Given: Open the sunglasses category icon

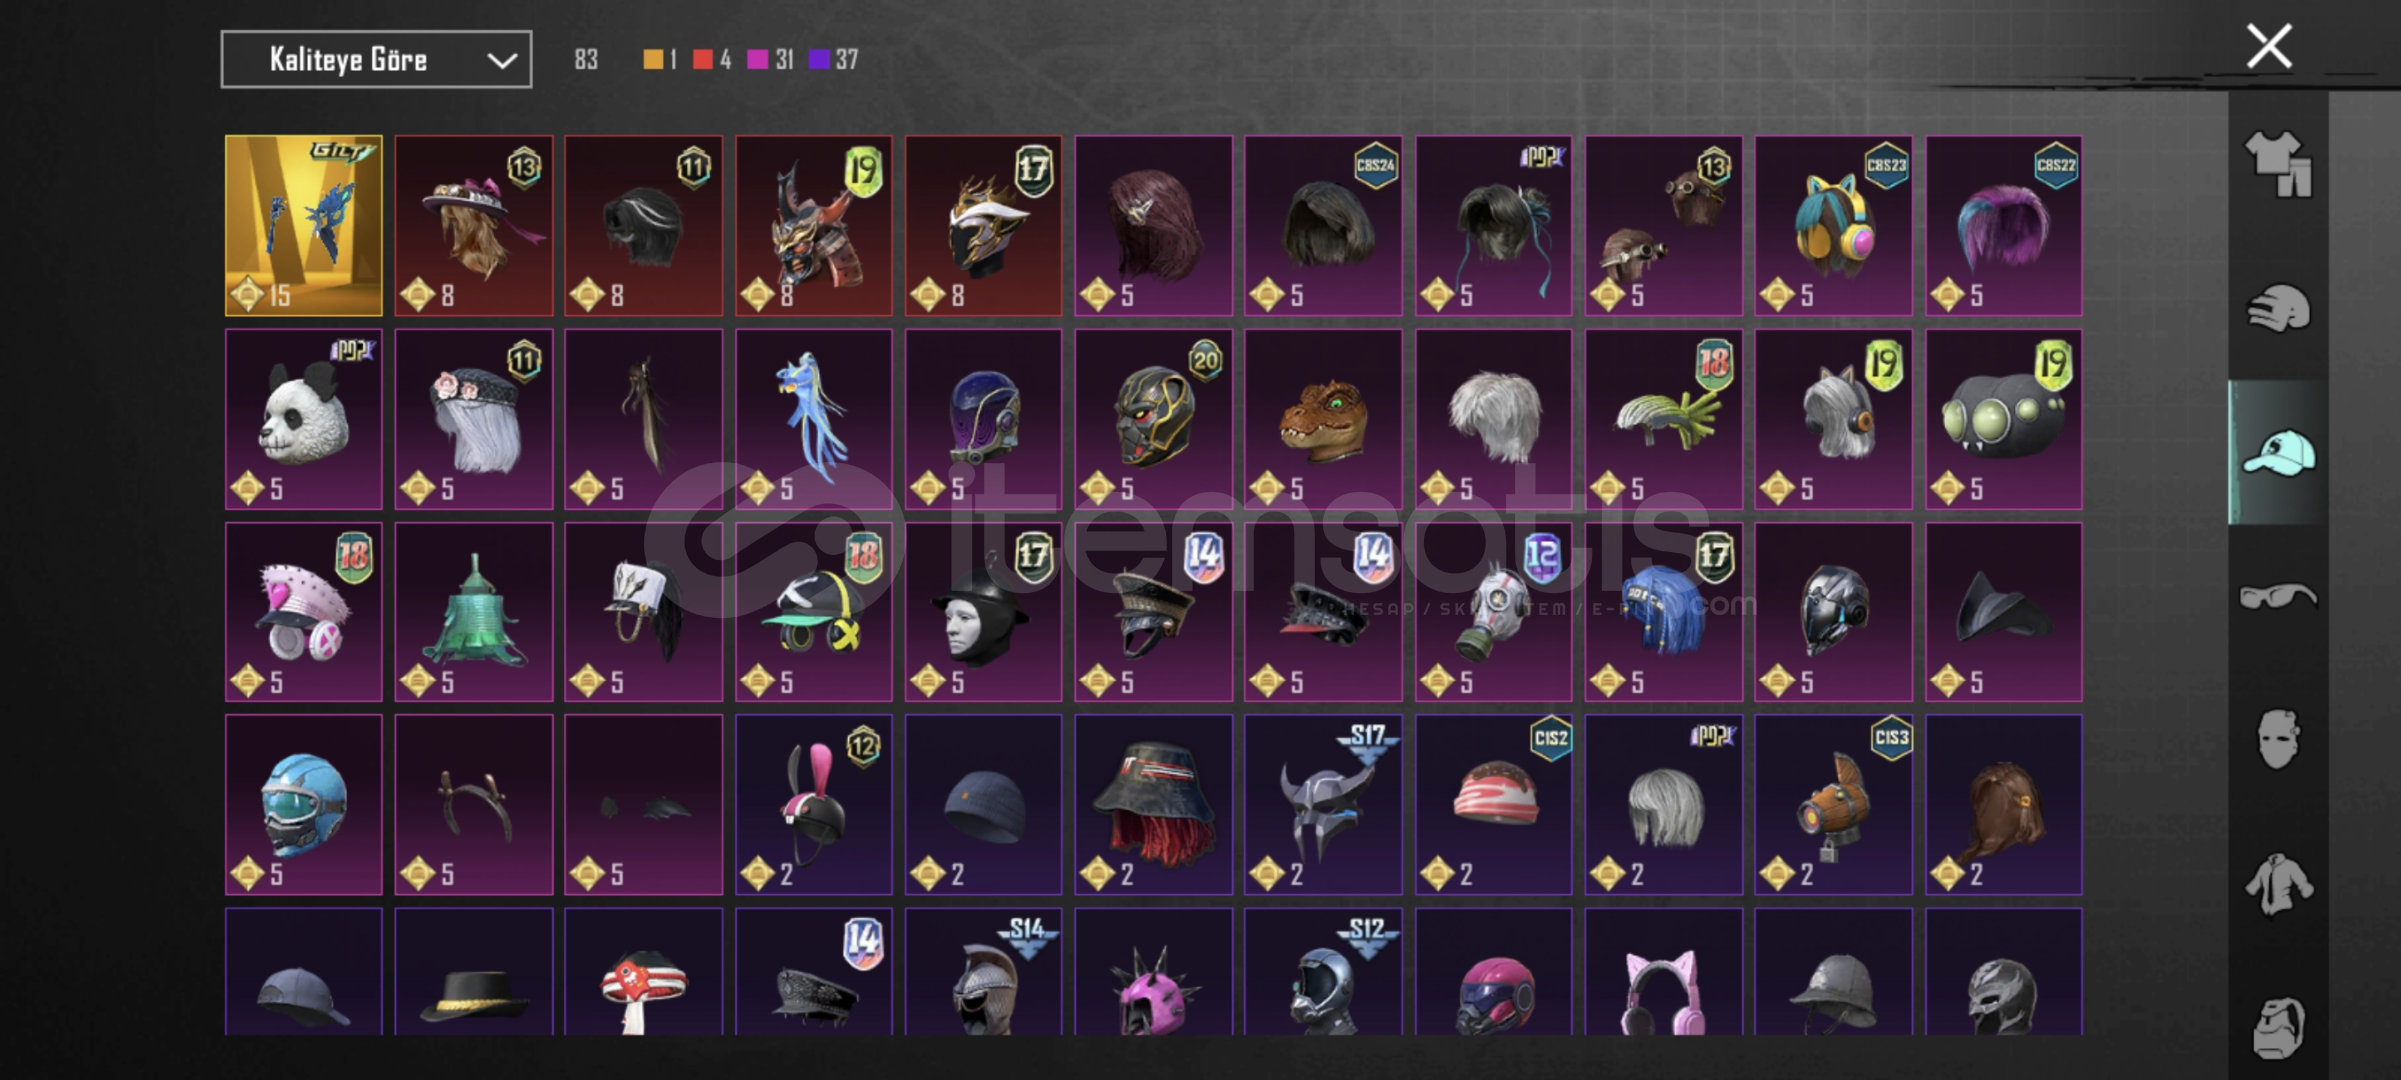Looking at the screenshot, I should point(2279,597).
